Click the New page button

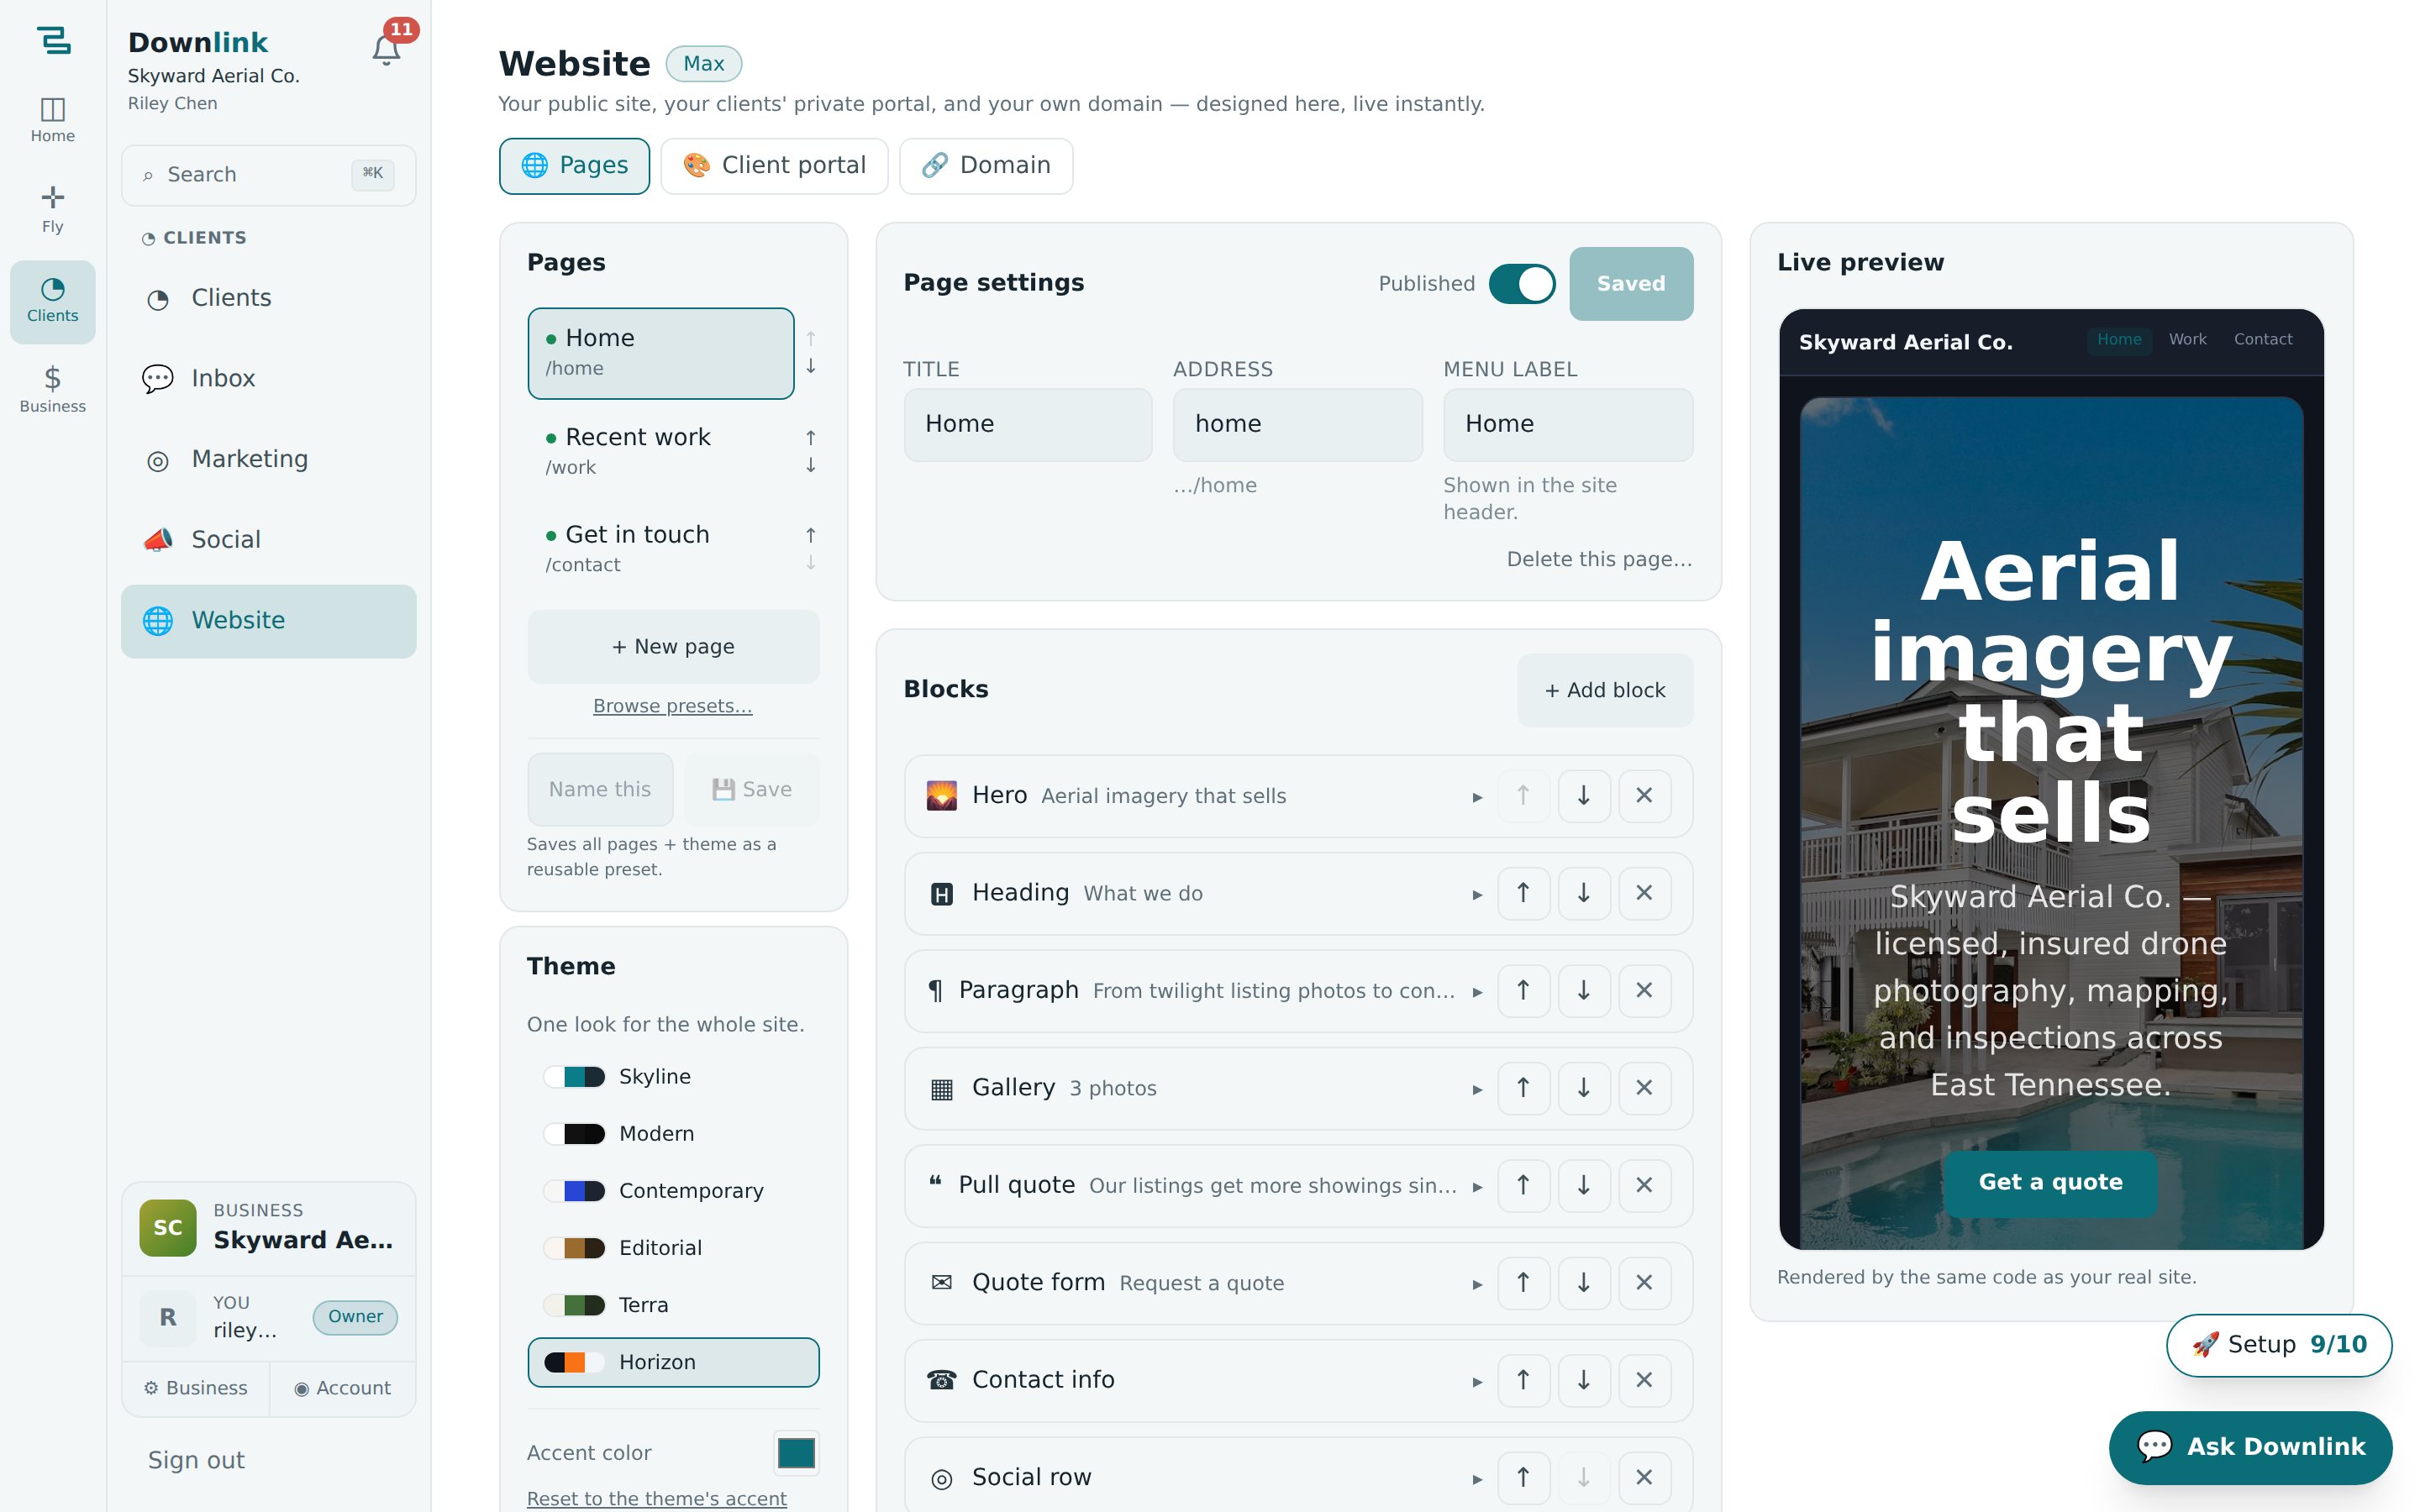[x=673, y=647]
